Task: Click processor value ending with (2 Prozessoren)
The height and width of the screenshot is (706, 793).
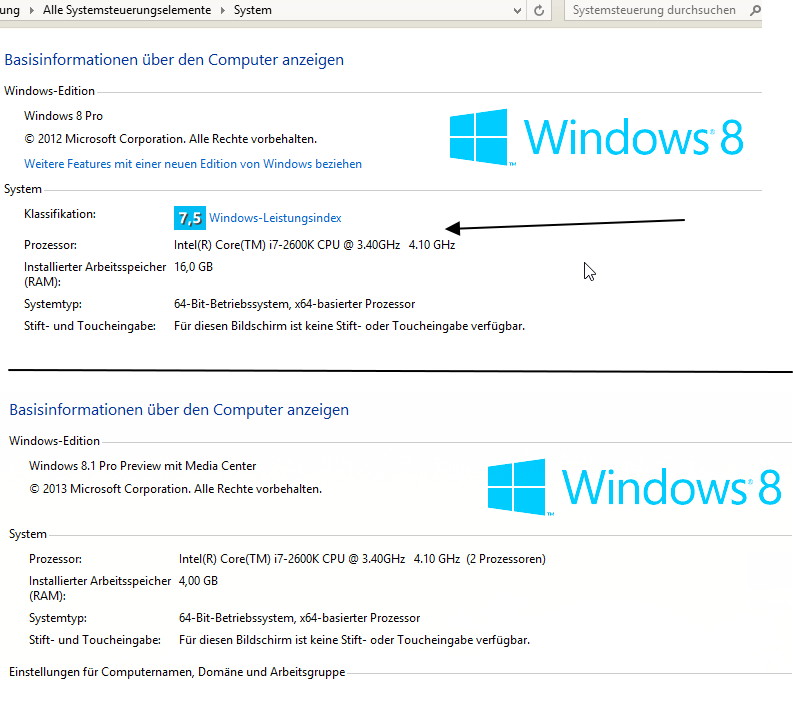Action: [362, 559]
